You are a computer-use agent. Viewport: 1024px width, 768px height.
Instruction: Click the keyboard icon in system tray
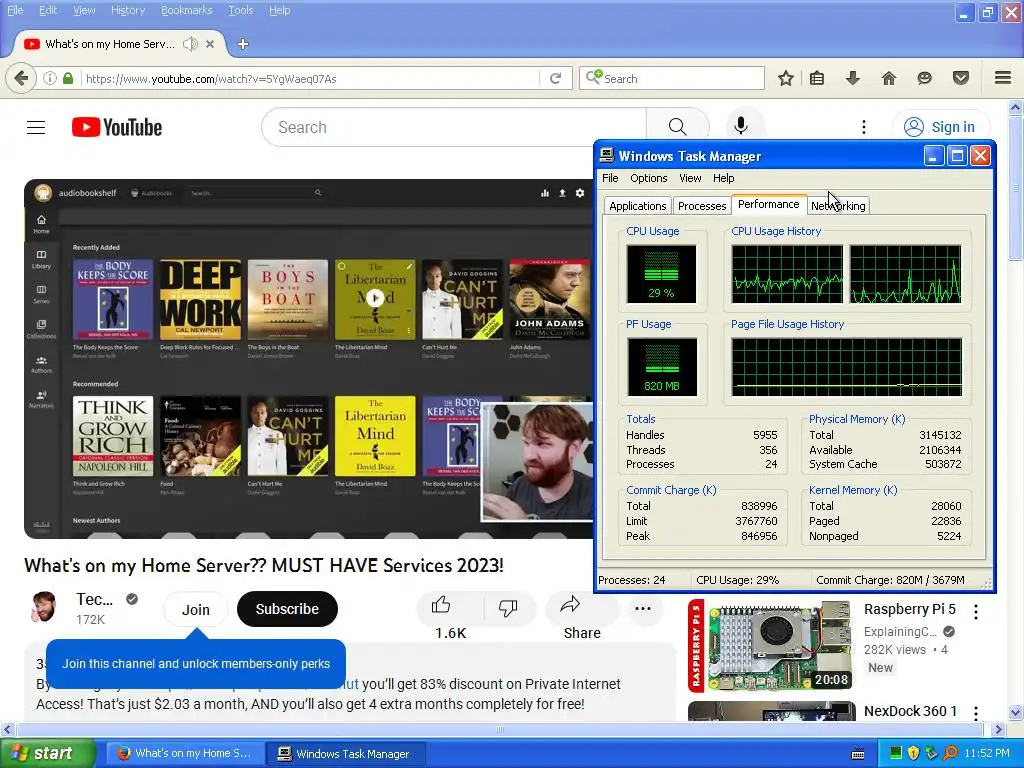(858, 754)
